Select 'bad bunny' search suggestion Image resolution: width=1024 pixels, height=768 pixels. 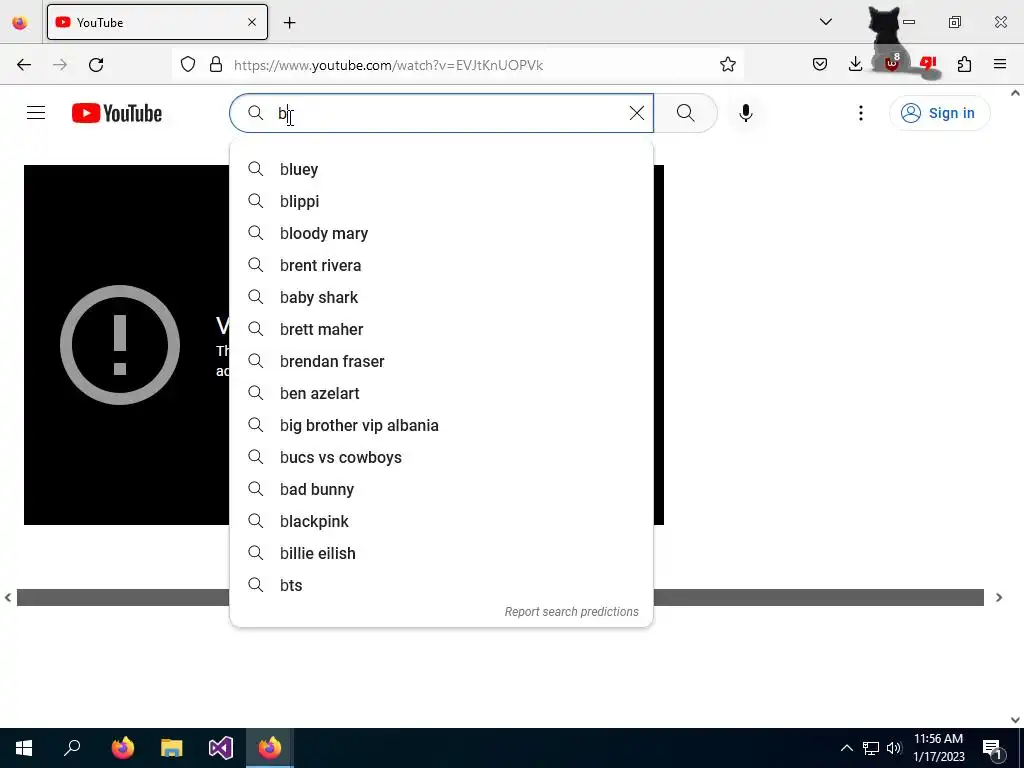pos(441,489)
